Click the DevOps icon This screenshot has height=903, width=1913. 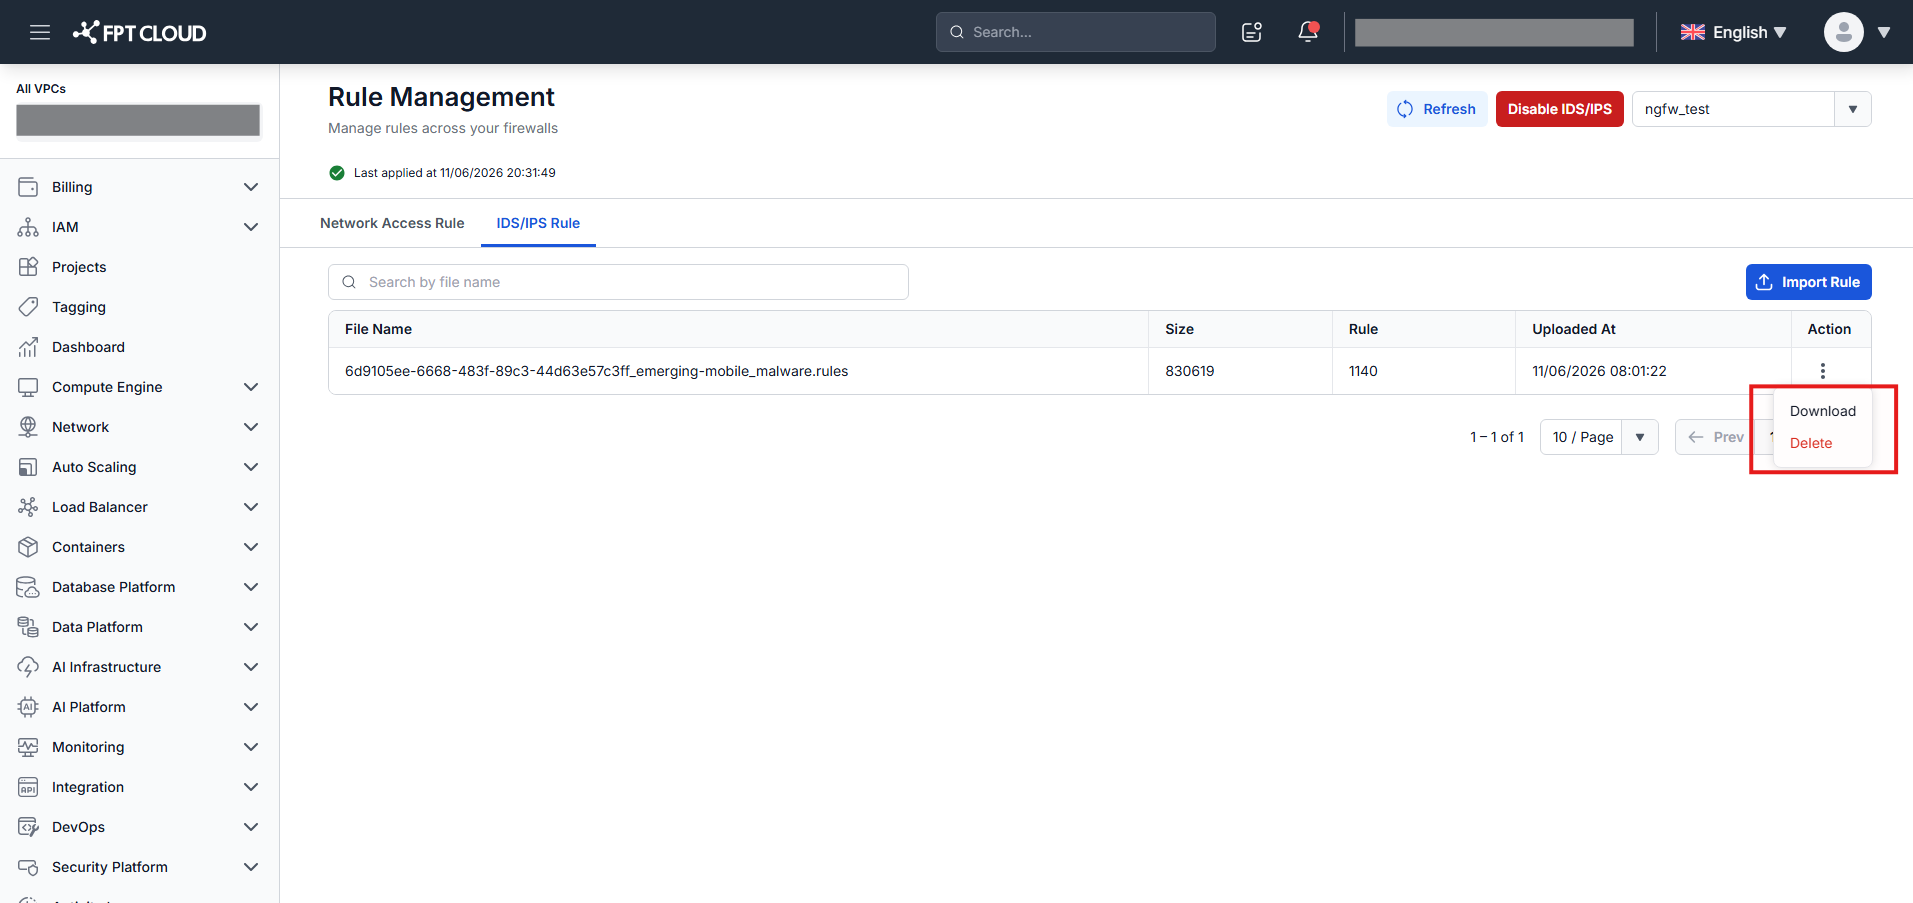click(x=28, y=827)
